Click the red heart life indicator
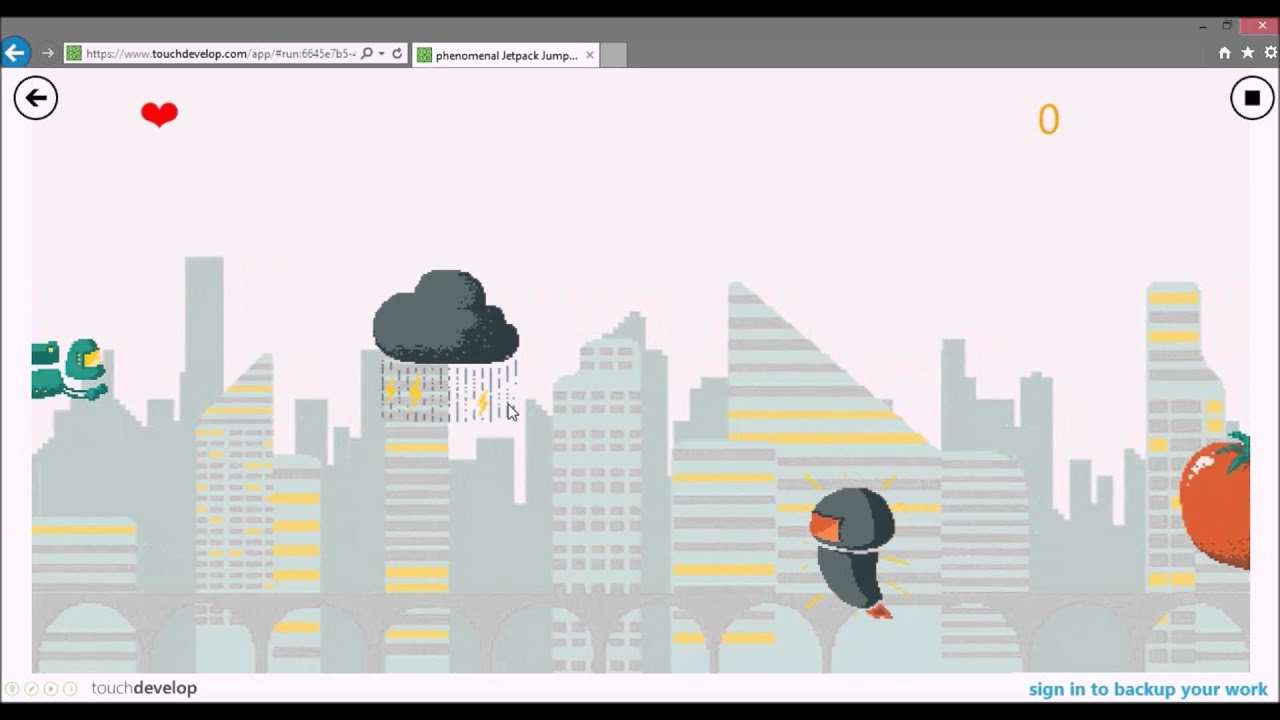 [159, 114]
